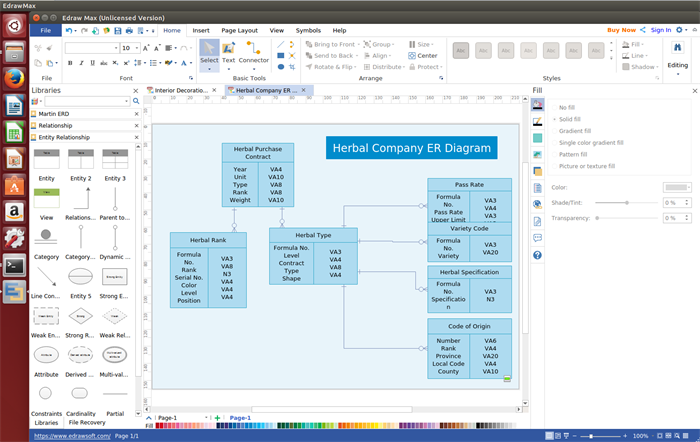700x442 pixels.
Task: Click the Sign In button
Action: [660, 30]
